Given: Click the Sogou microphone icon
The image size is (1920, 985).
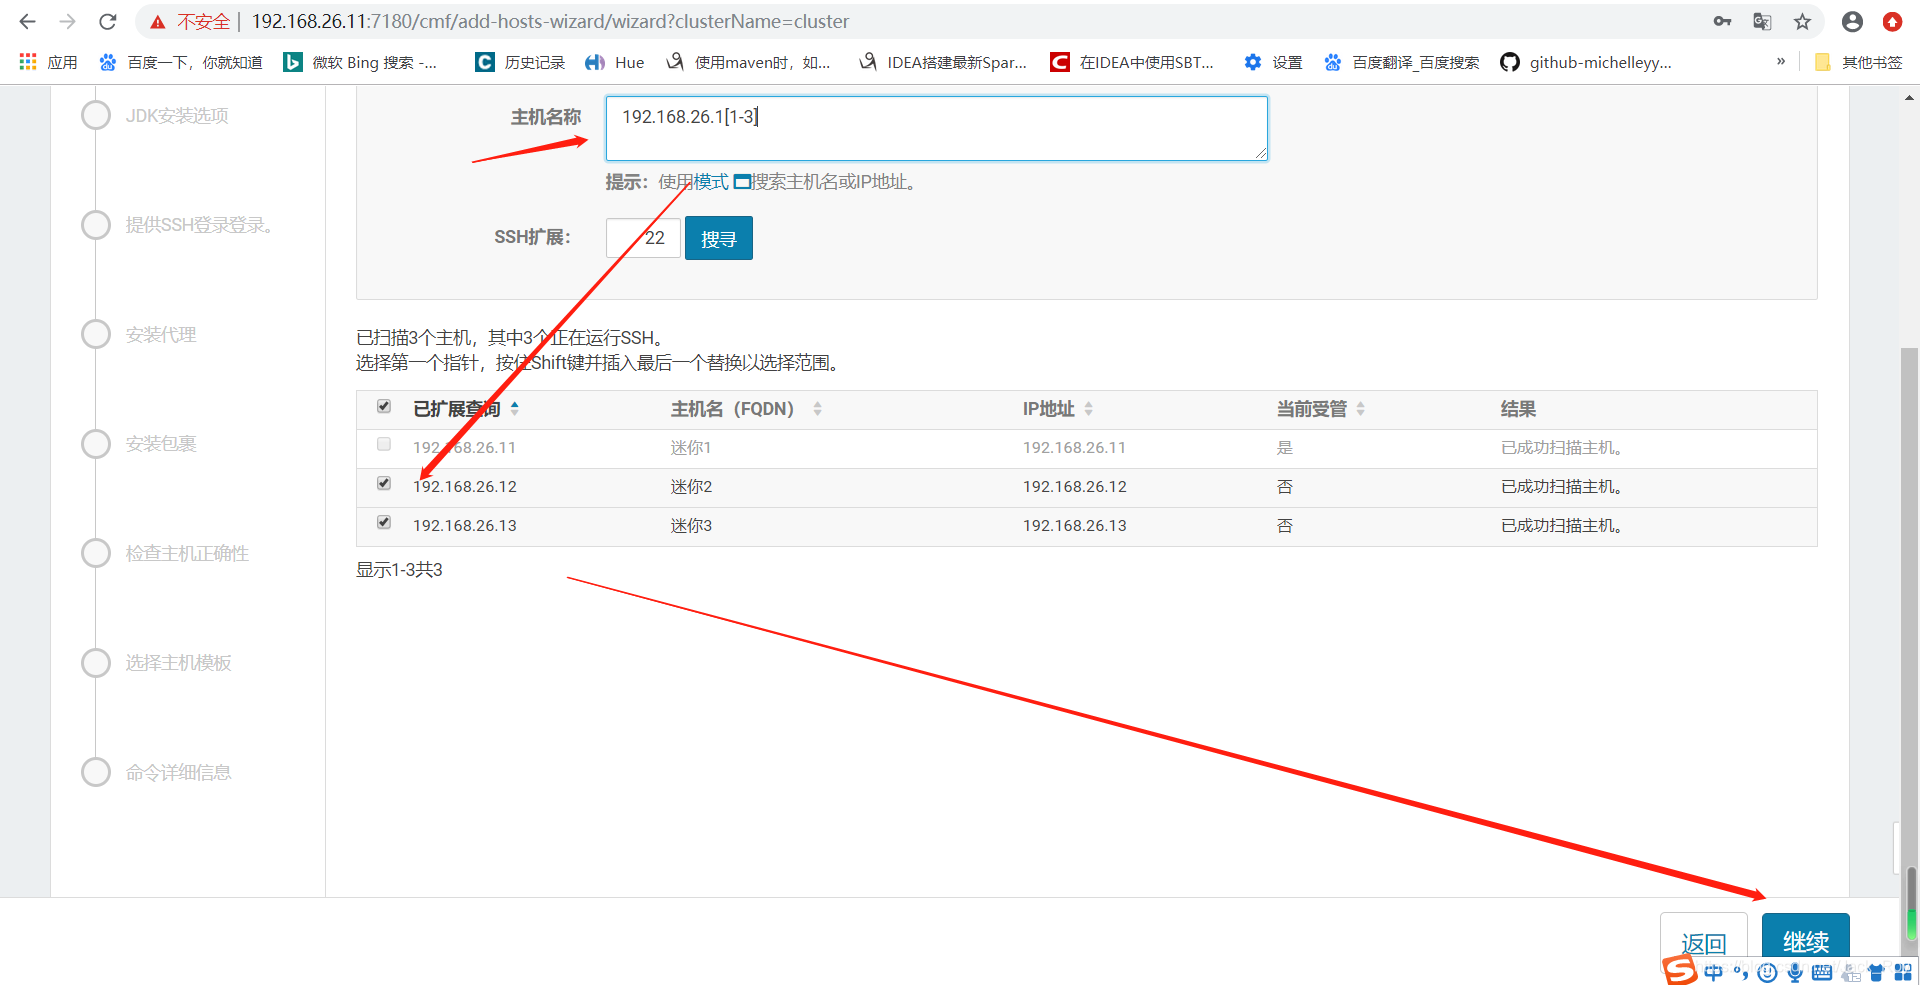Looking at the screenshot, I should [x=1795, y=972].
